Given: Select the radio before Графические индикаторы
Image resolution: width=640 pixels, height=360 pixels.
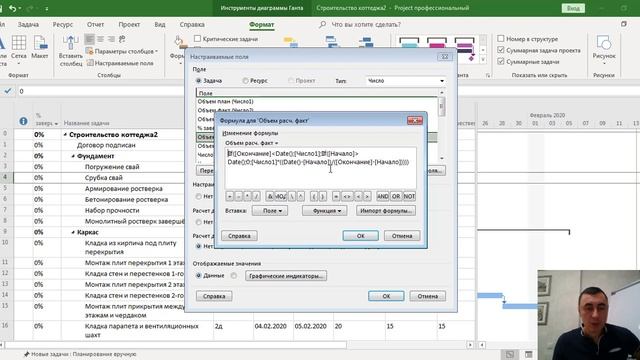Looking at the screenshot, I should click(234, 276).
